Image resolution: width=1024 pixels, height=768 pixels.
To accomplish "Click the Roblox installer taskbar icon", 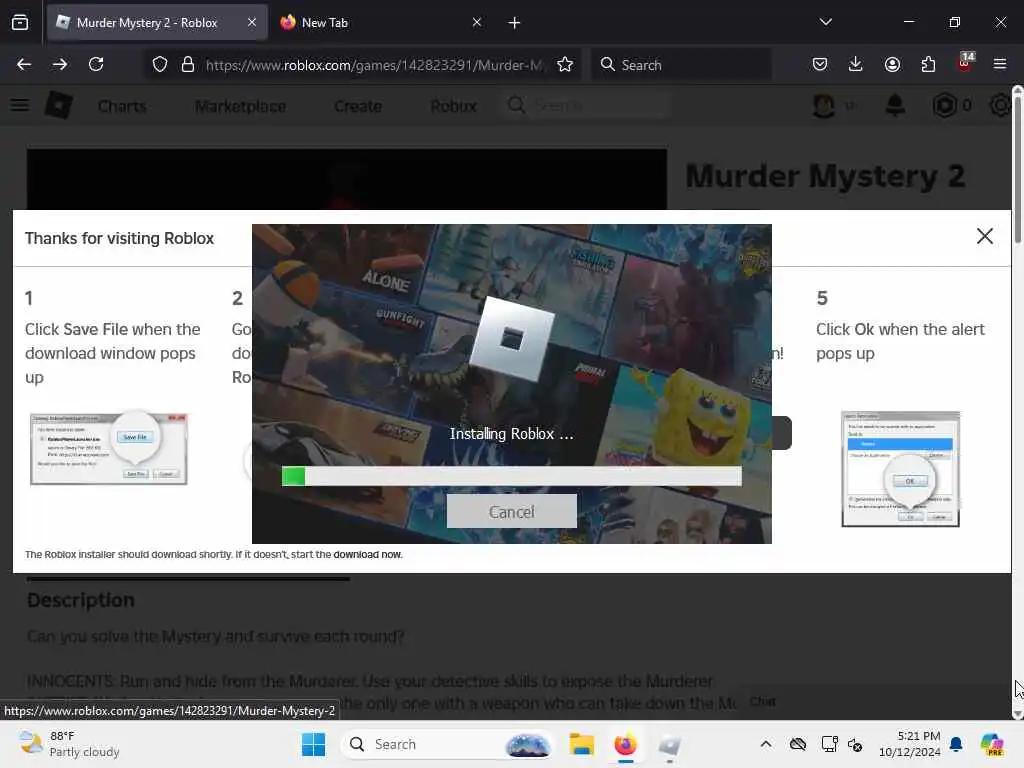I will [x=669, y=744].
